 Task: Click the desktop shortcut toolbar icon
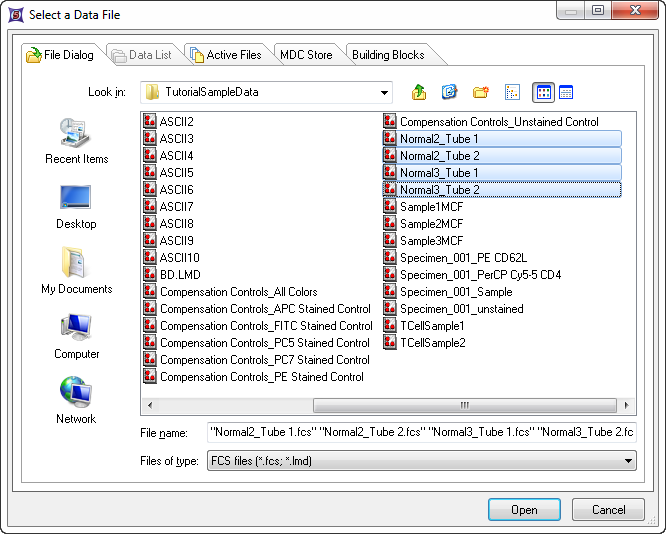click(x=450, y=93)
